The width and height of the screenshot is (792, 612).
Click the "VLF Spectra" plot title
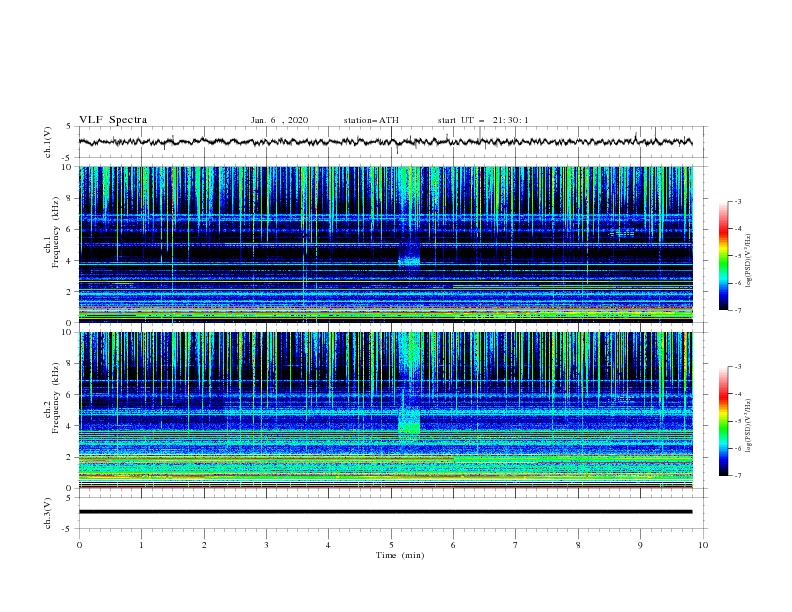[113, 120]
